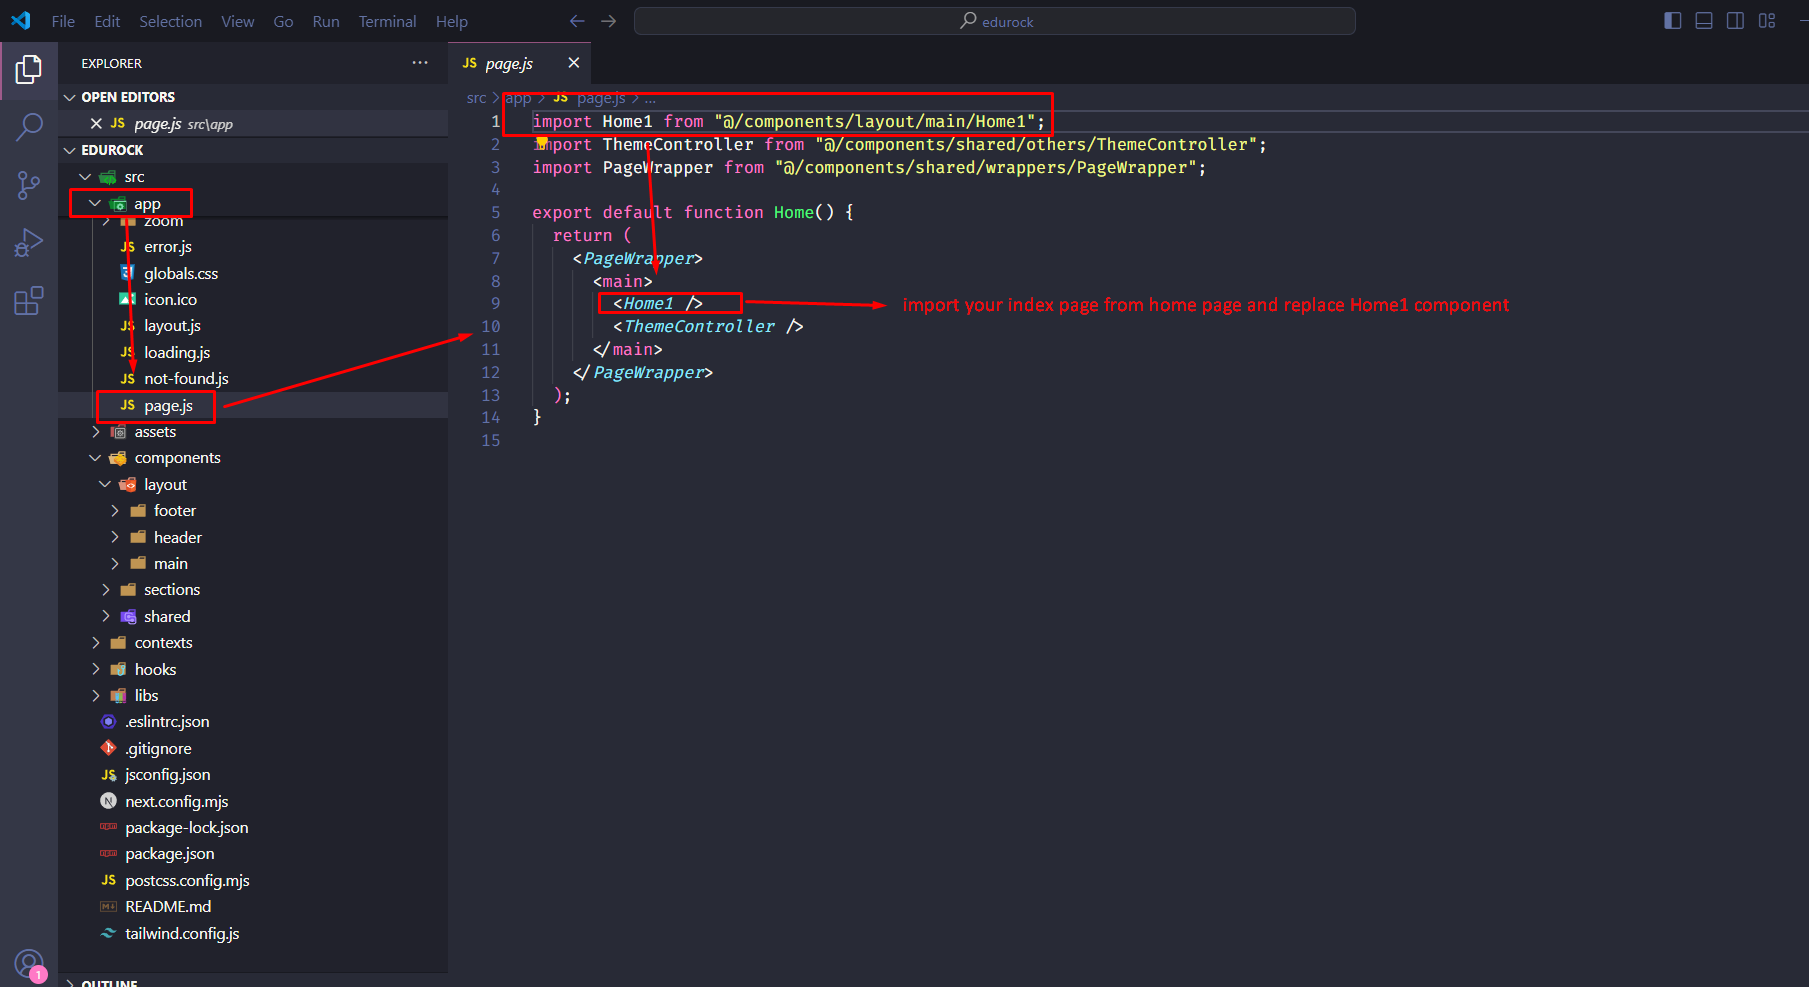Open not-found.js in the explorer
Viewport: 1809px width, 987px height.
186,378
